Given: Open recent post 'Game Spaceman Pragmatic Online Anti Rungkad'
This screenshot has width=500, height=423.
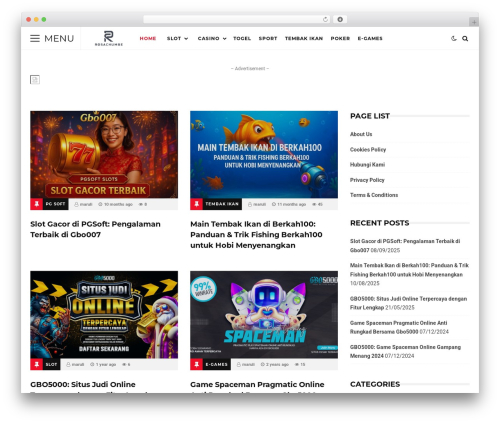Looking at the screenshot, I should [x=399, y=327].
